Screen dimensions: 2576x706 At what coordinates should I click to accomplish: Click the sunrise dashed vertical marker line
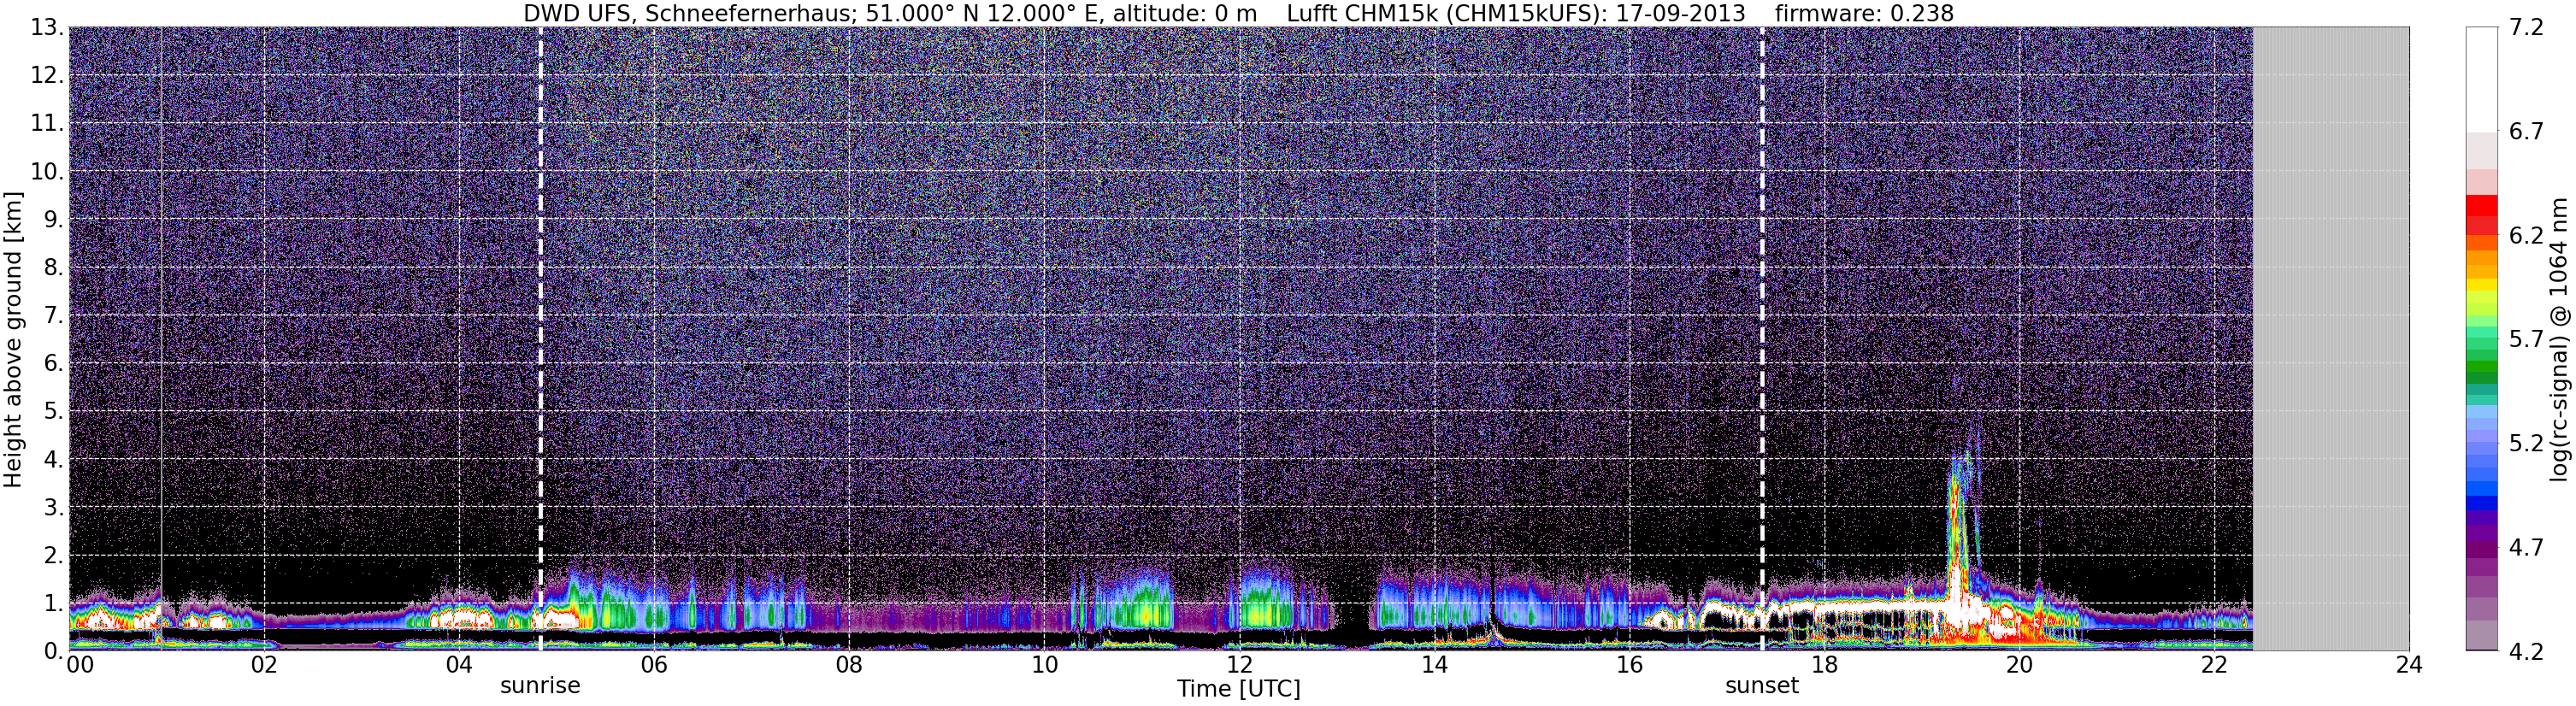point(540,339)
